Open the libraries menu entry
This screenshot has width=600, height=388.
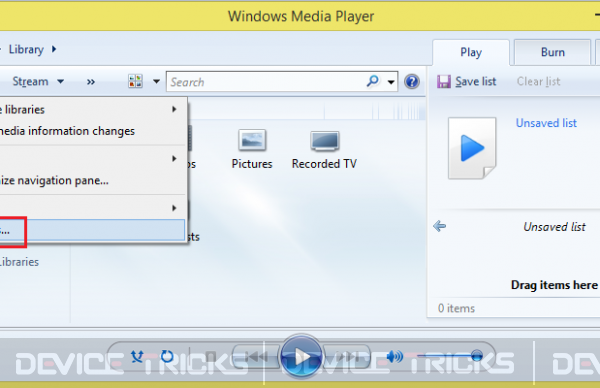click(x=92, y=109)
